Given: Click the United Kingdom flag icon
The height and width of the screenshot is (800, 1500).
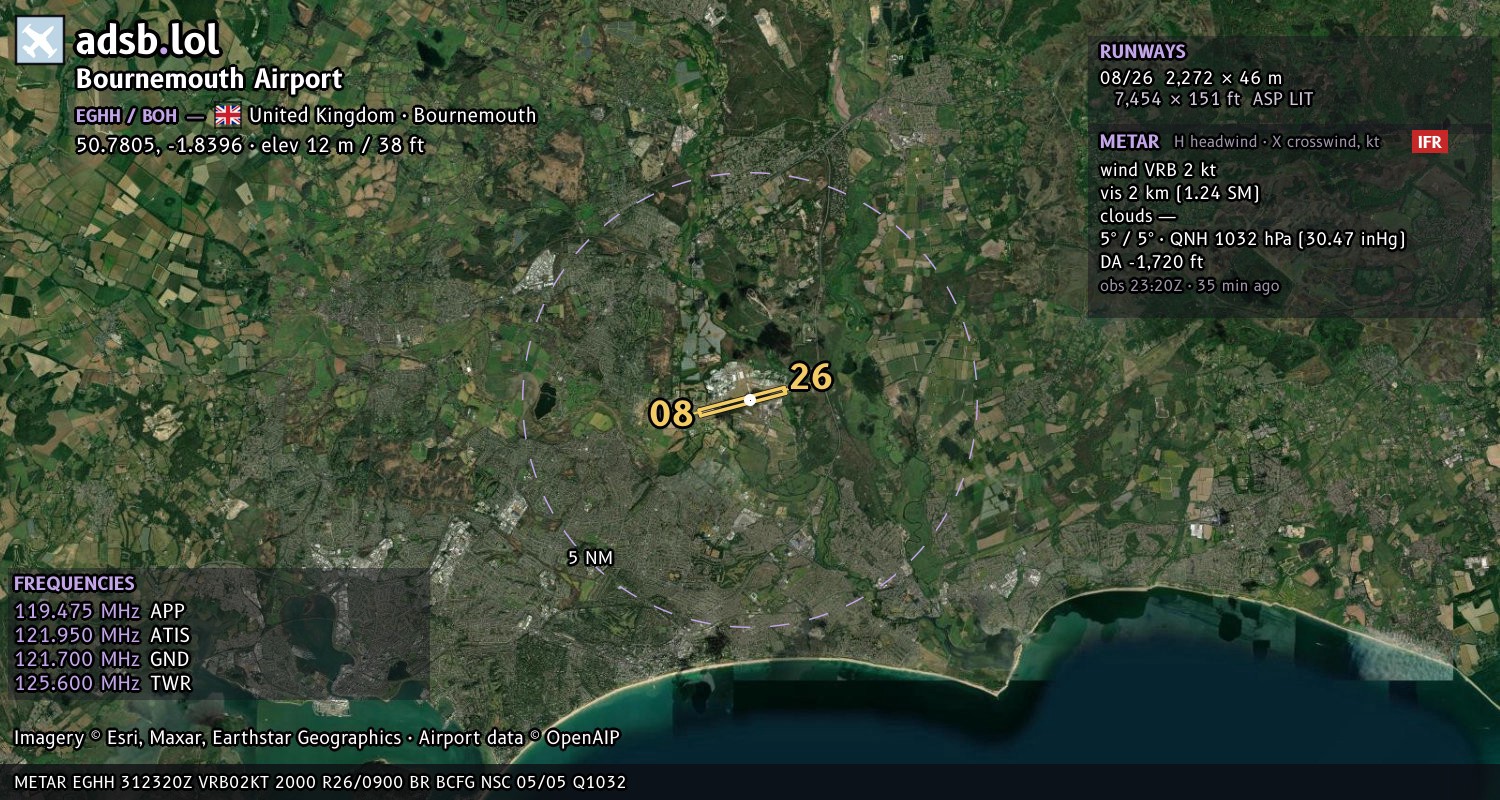Looking at the screenshot, I should pyautogui.click(x=228, y=115).
